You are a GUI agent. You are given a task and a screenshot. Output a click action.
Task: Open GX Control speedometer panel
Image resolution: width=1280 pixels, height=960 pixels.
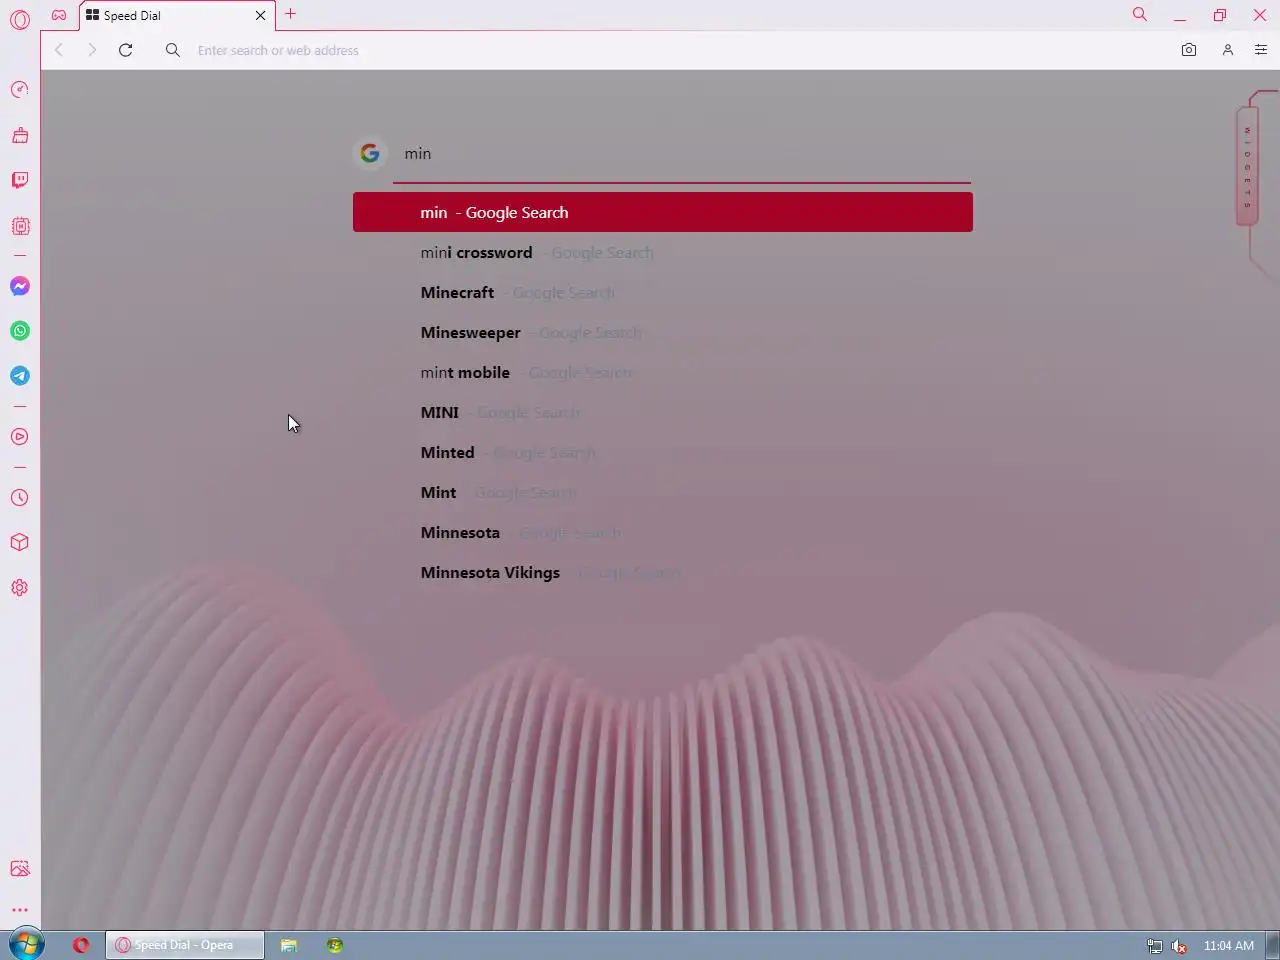(20, 90)
